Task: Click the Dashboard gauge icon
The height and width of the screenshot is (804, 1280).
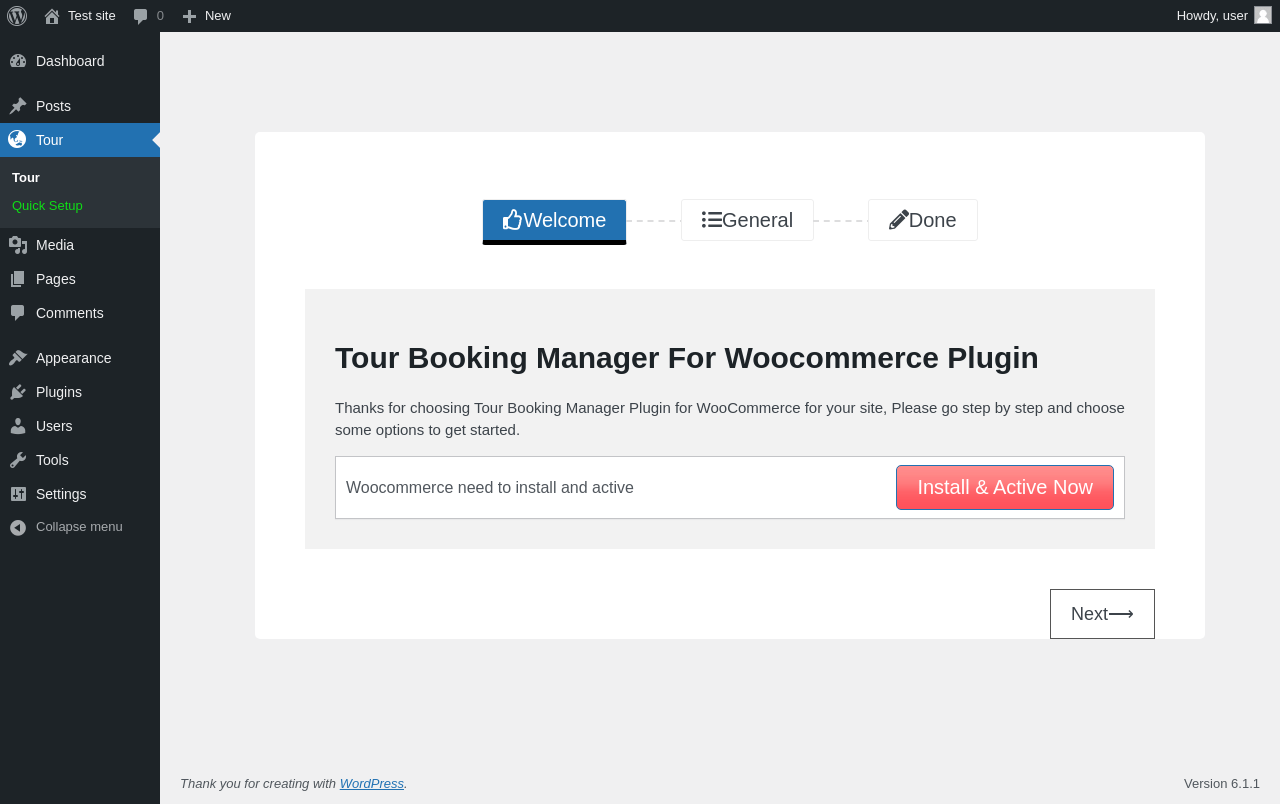Action: 18,61
